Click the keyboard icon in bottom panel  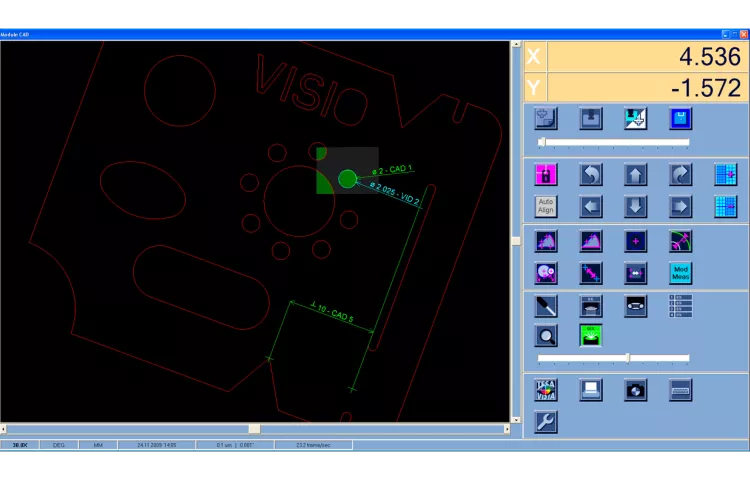pyautogui.click(x=680, y=390)
